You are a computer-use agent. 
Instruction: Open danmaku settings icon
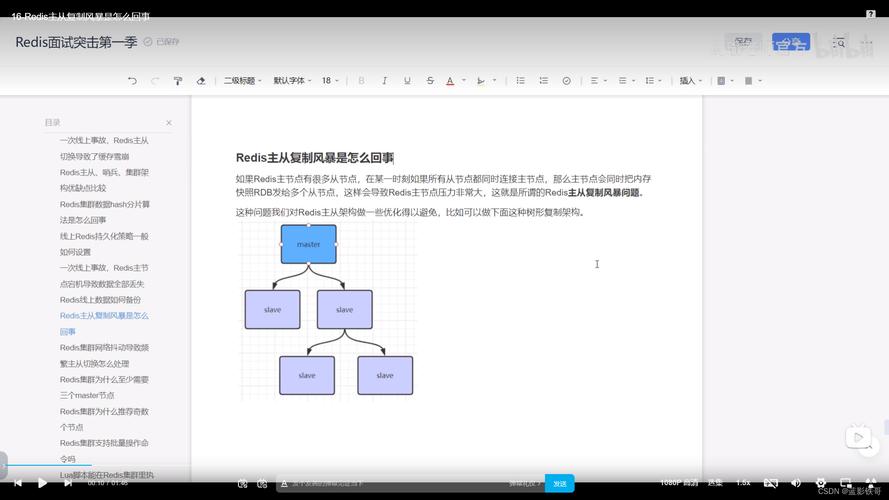tap(262, 484)
